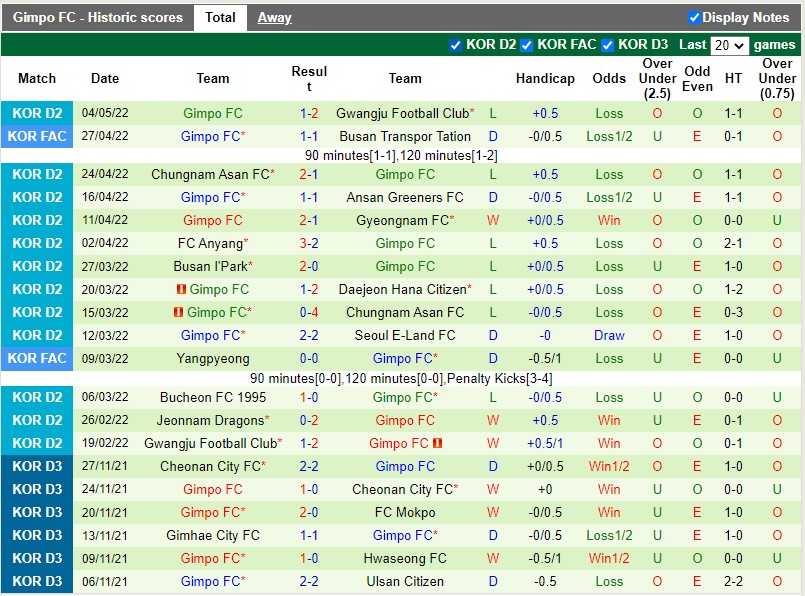Image resolution: width=805 pixels, height=596 pixels.
Task: Toggle the KOR D3 filter checkbox
Action: (607, 45)
